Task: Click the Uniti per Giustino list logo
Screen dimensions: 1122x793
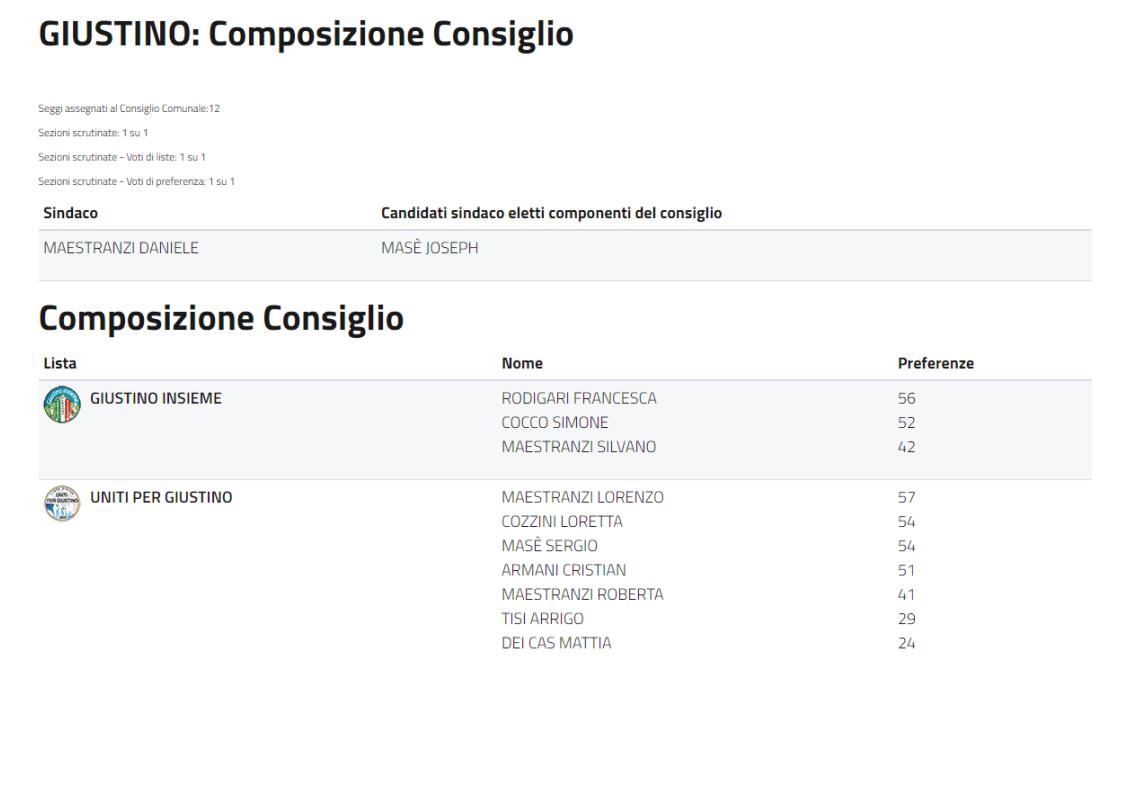Action: (x=61, y=504)
